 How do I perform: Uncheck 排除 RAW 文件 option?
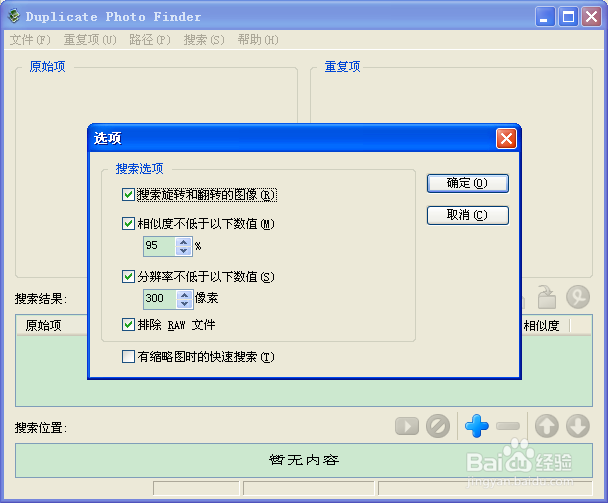click(128, 324)
